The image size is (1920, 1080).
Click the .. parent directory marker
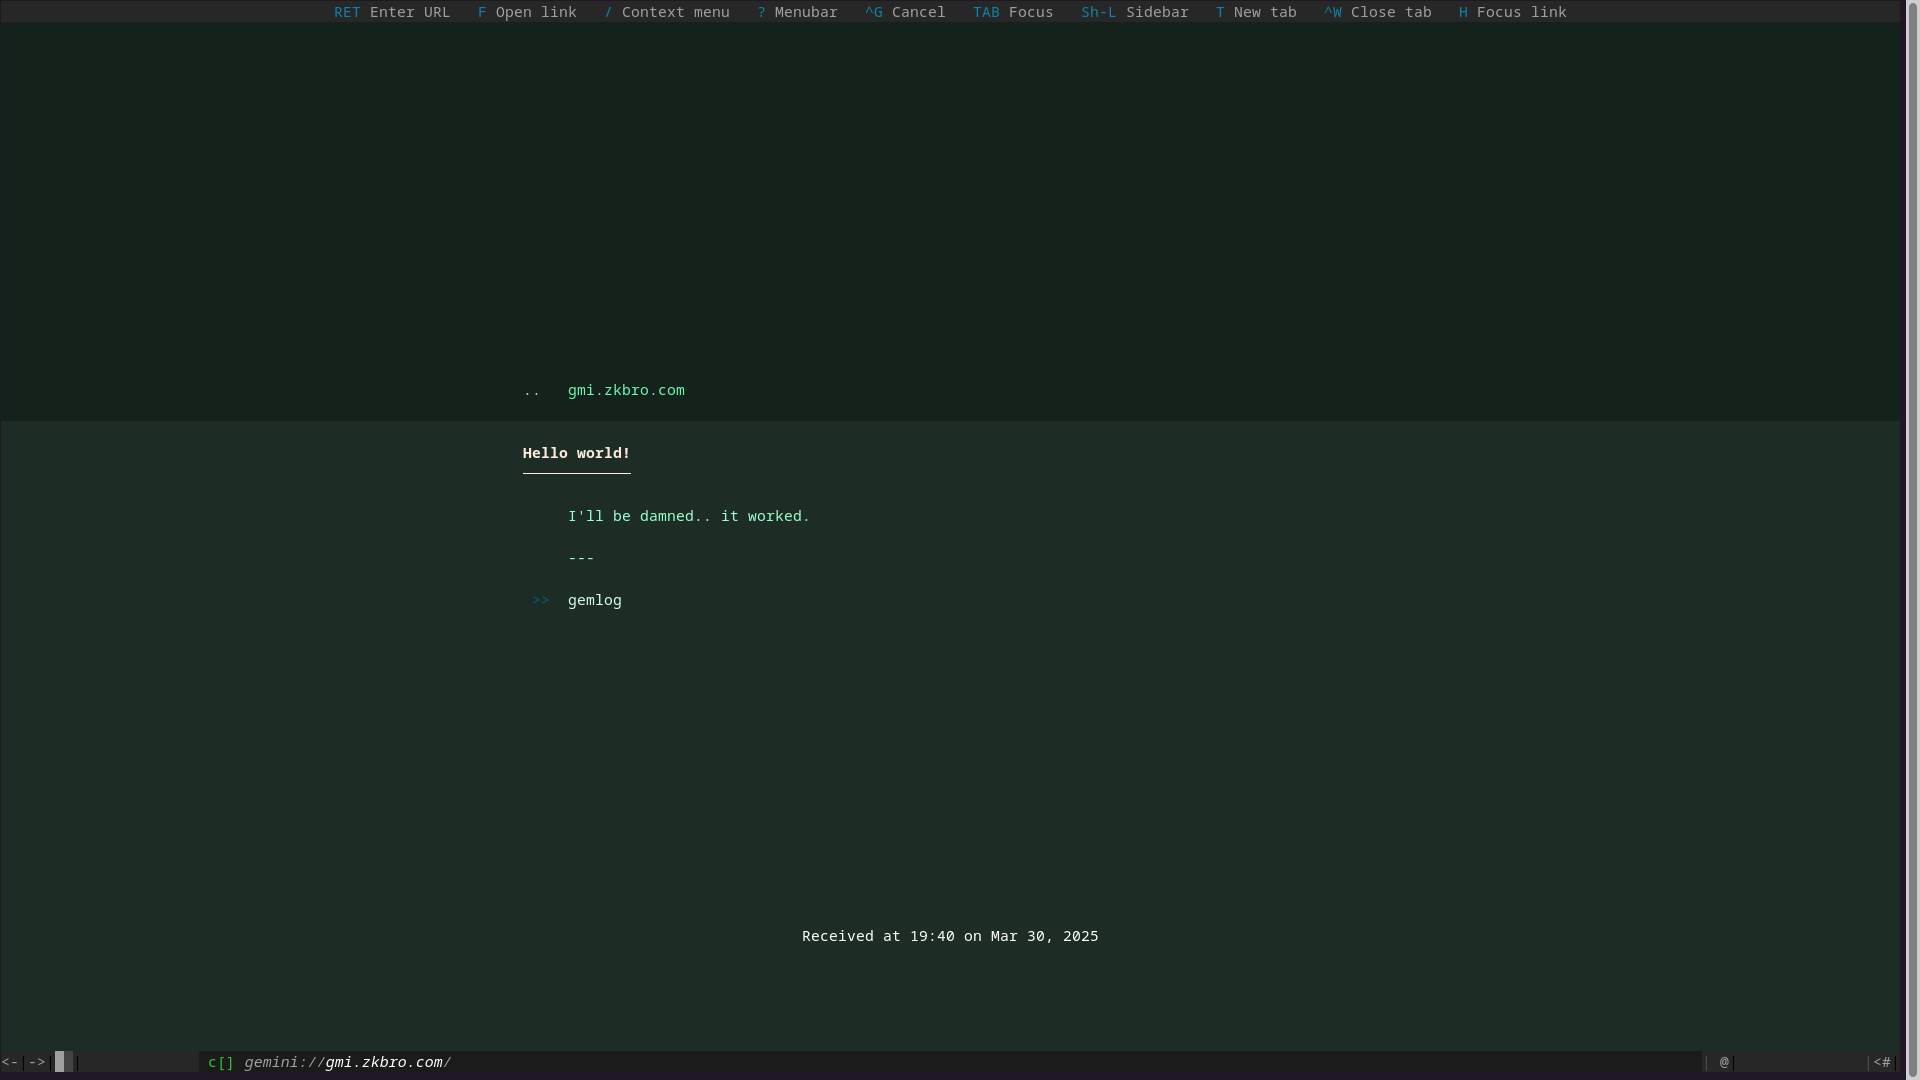point(531,391)
